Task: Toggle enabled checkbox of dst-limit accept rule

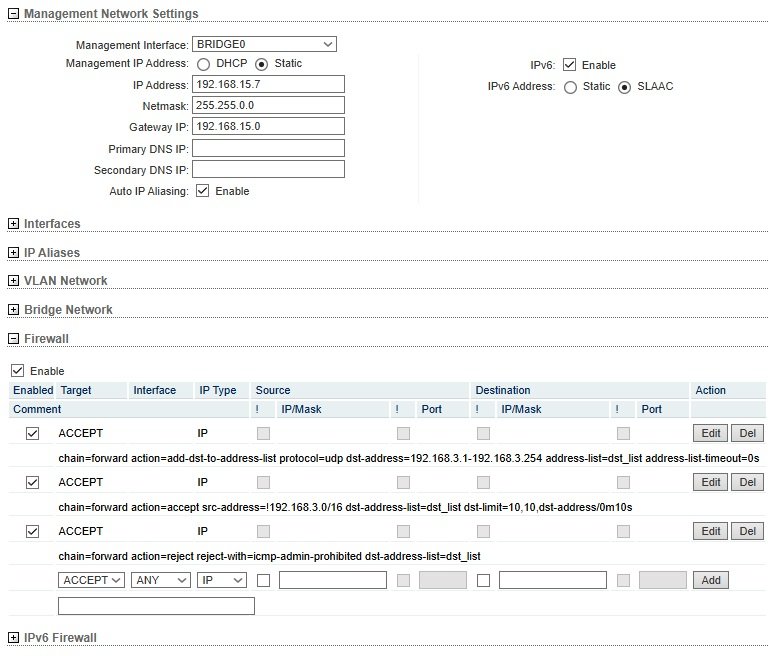Action: coord(33,483)
